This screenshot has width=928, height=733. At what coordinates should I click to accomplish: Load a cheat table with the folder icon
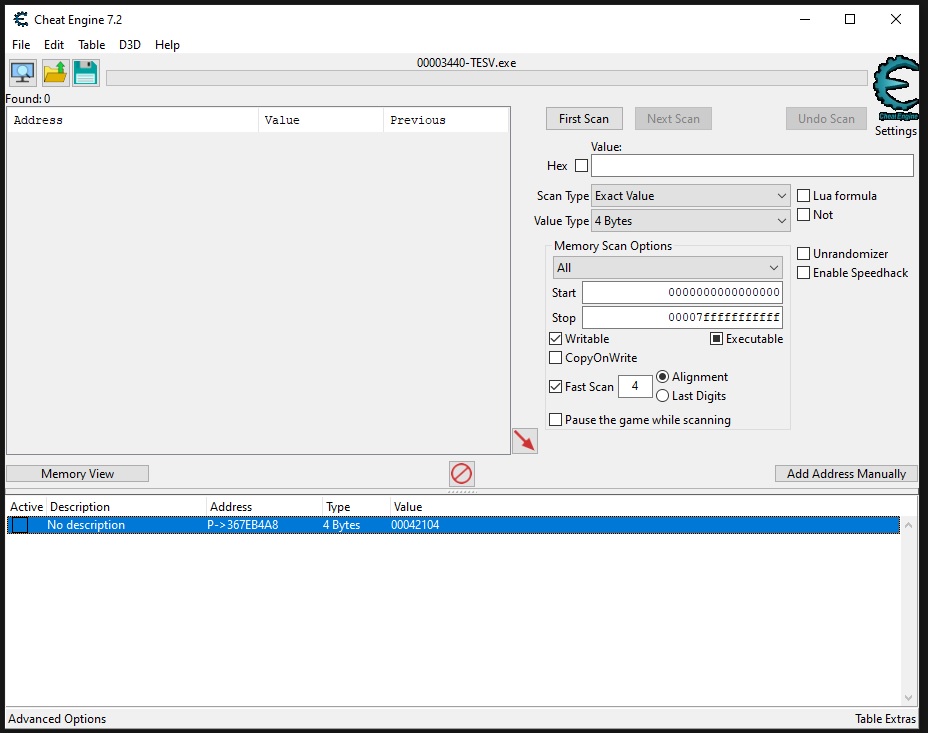pos(55,73)
